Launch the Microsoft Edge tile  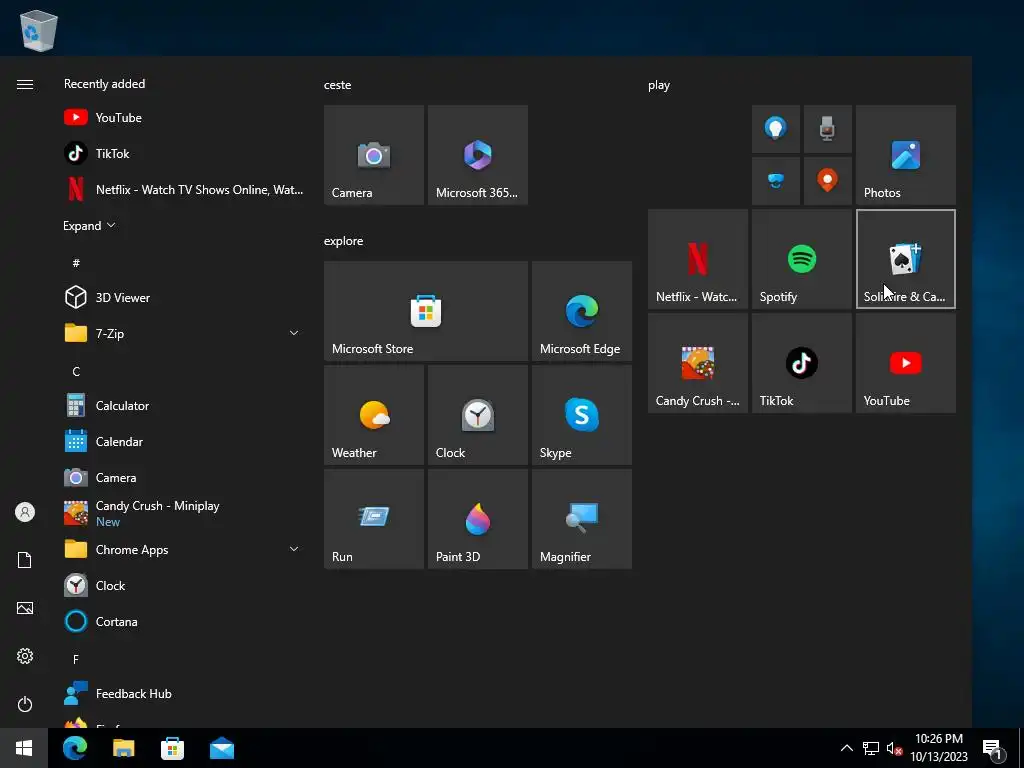pos(582,311)
